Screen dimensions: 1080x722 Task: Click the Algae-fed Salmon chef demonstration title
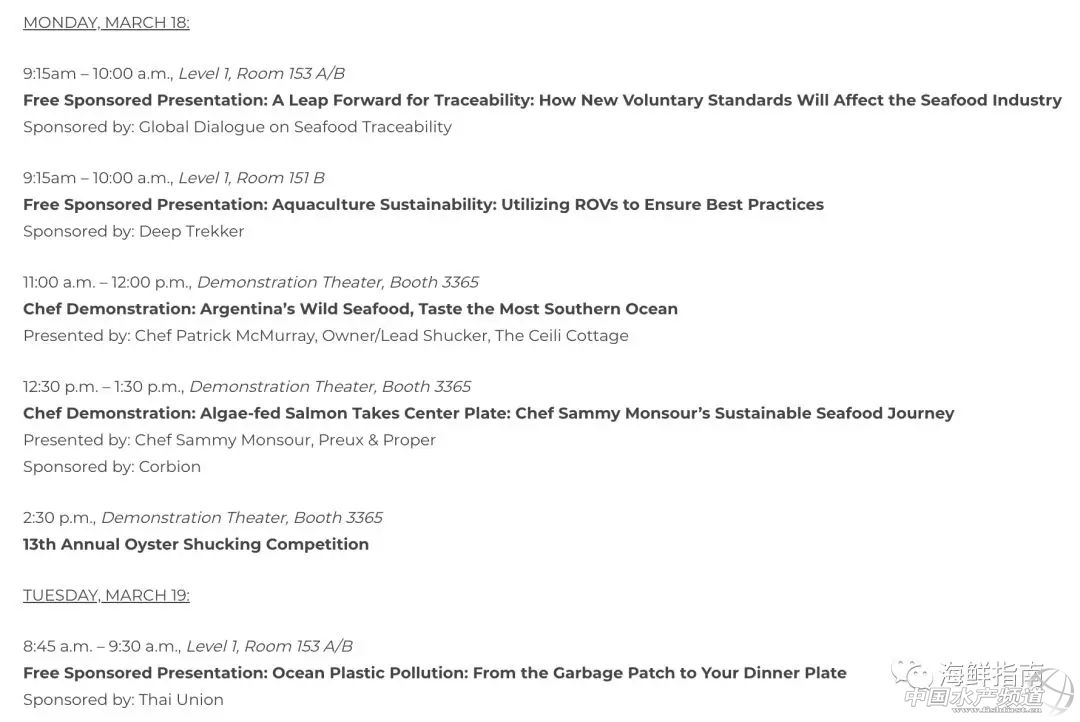click(488, 413)
